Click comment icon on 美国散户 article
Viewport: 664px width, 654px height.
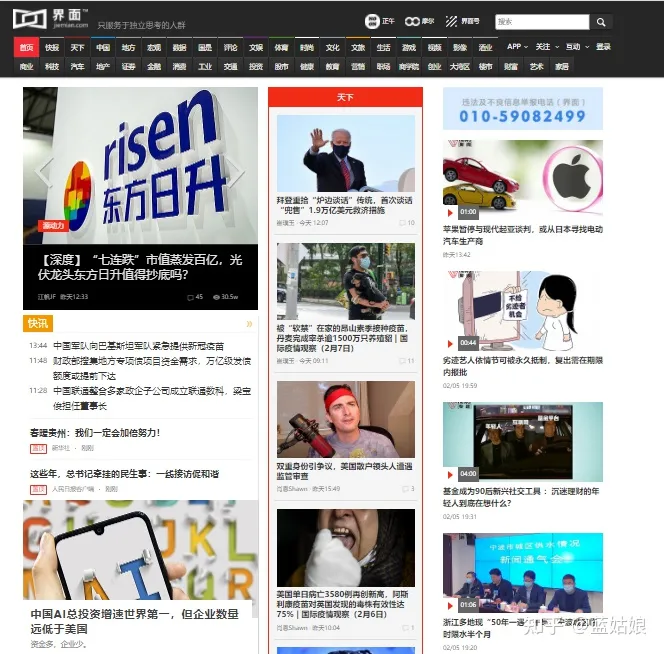pos(405,489)
